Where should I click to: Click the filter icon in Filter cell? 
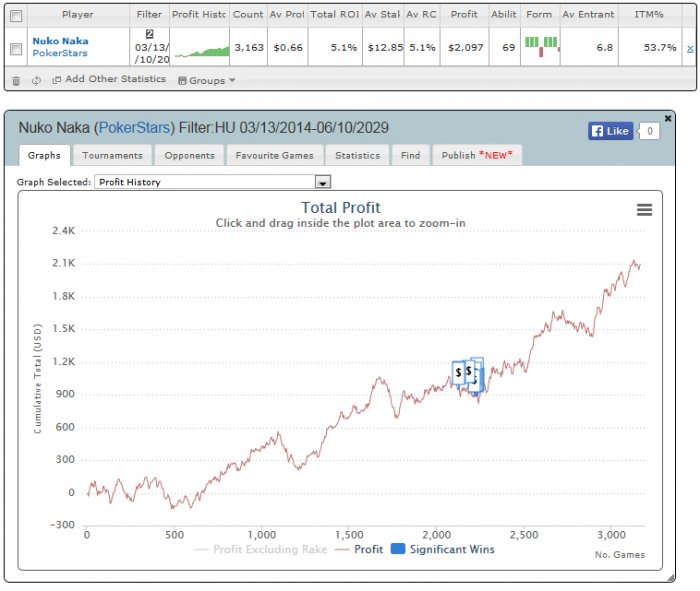[150, 34]
